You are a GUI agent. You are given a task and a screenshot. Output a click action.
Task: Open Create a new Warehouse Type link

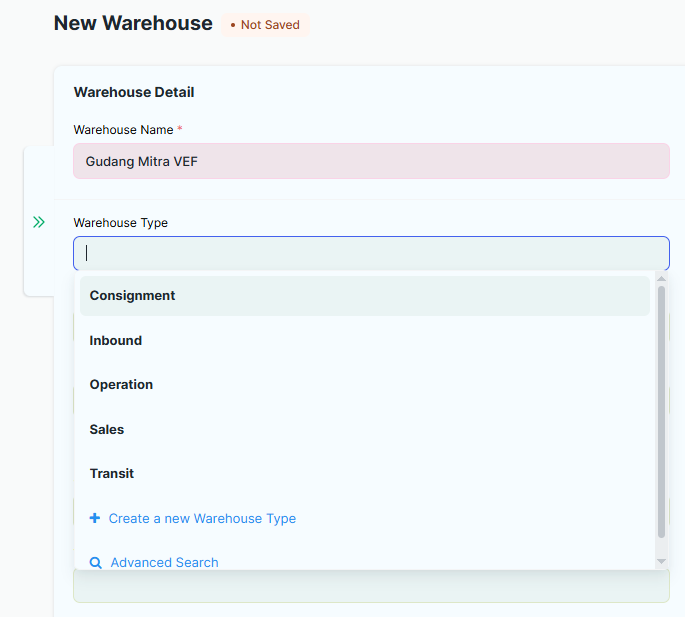202,519
